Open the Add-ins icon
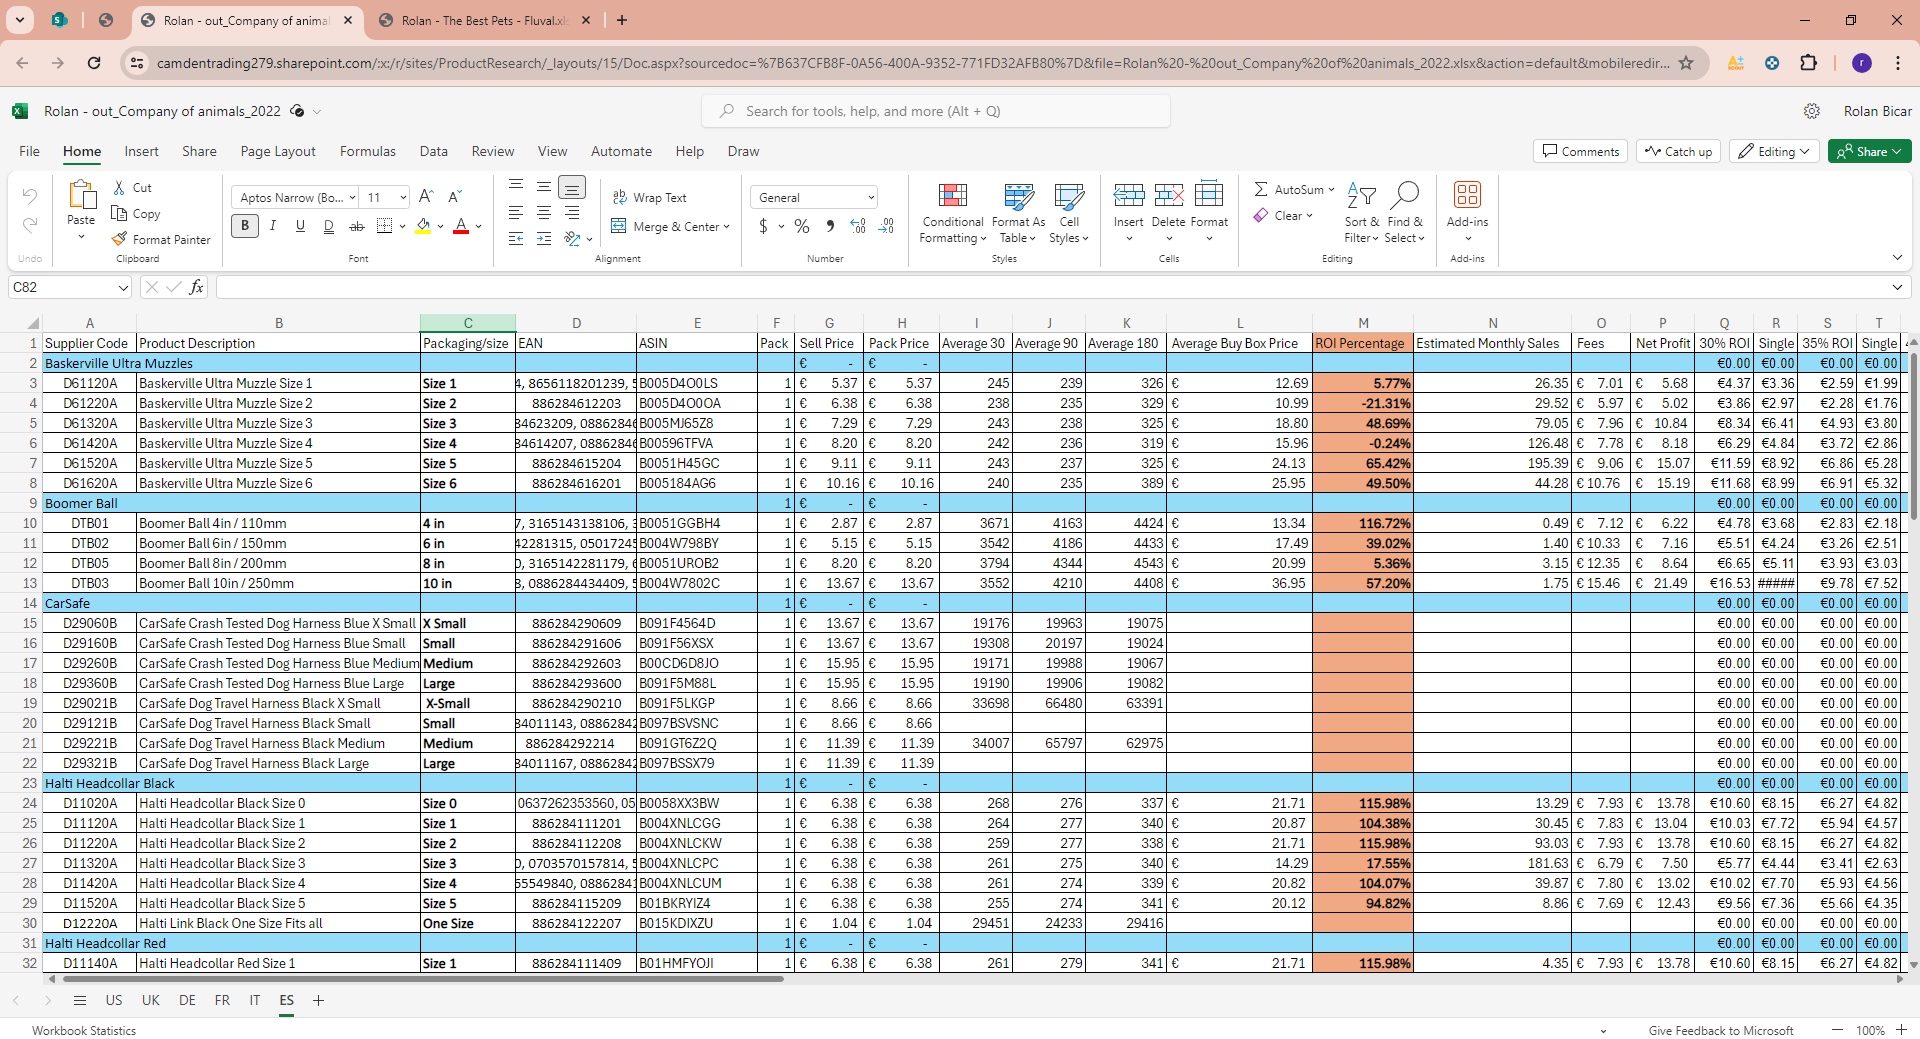Screen dimensions: 1920x1039 (1467, 195)
